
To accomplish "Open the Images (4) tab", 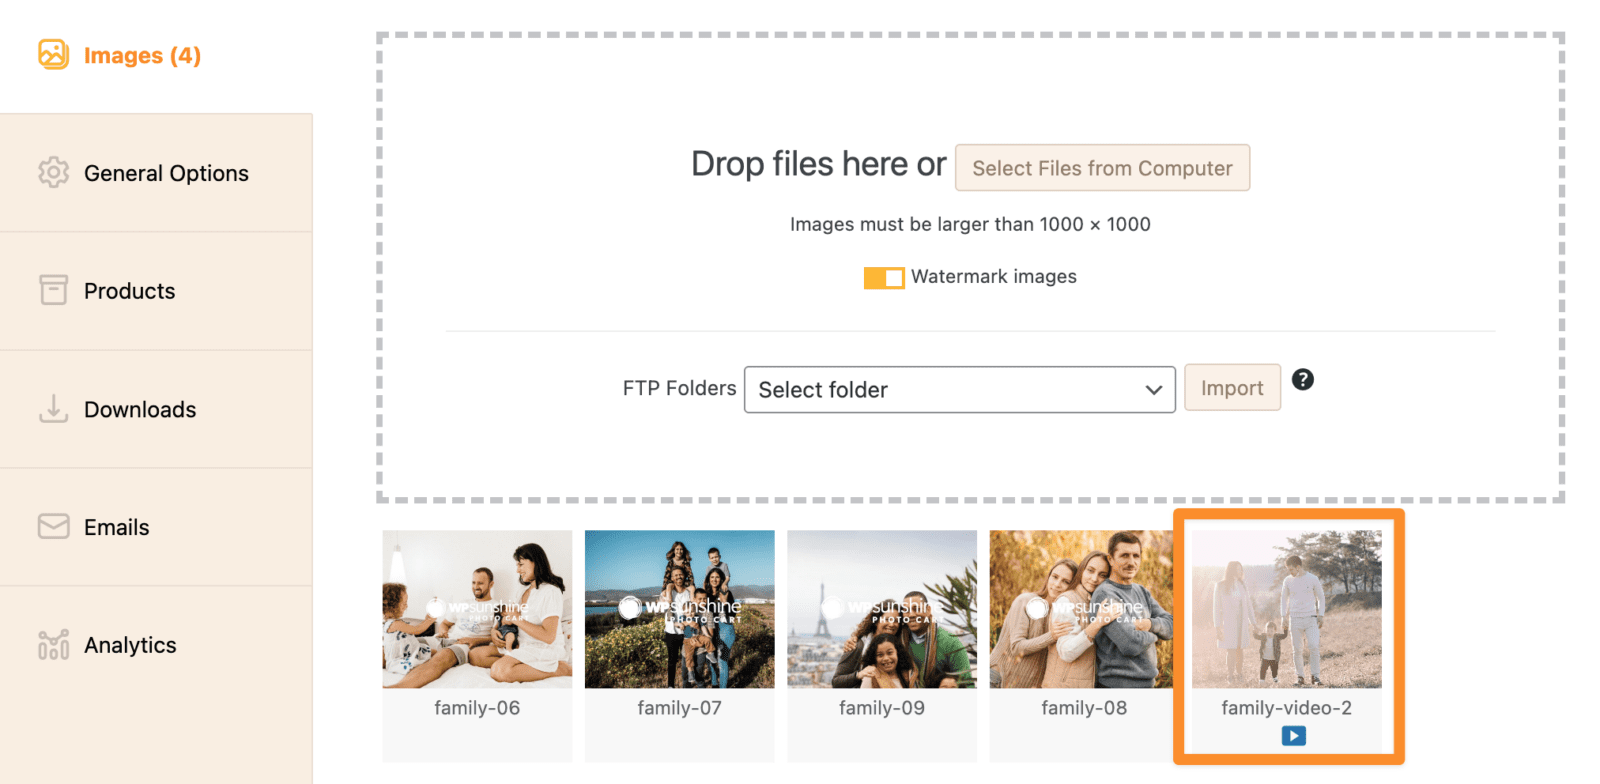I will coord(142,56).
